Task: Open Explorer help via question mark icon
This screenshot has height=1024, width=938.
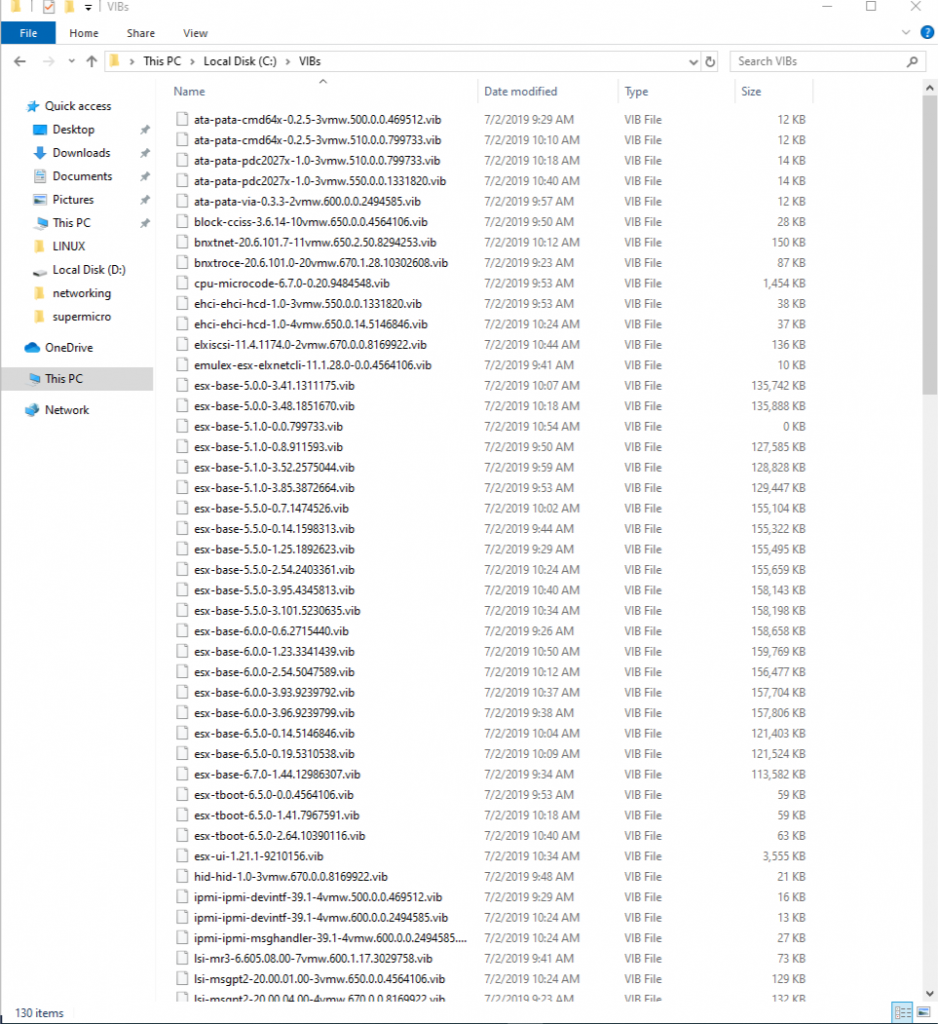Action: pyautogui.click(x=926, y=33)
